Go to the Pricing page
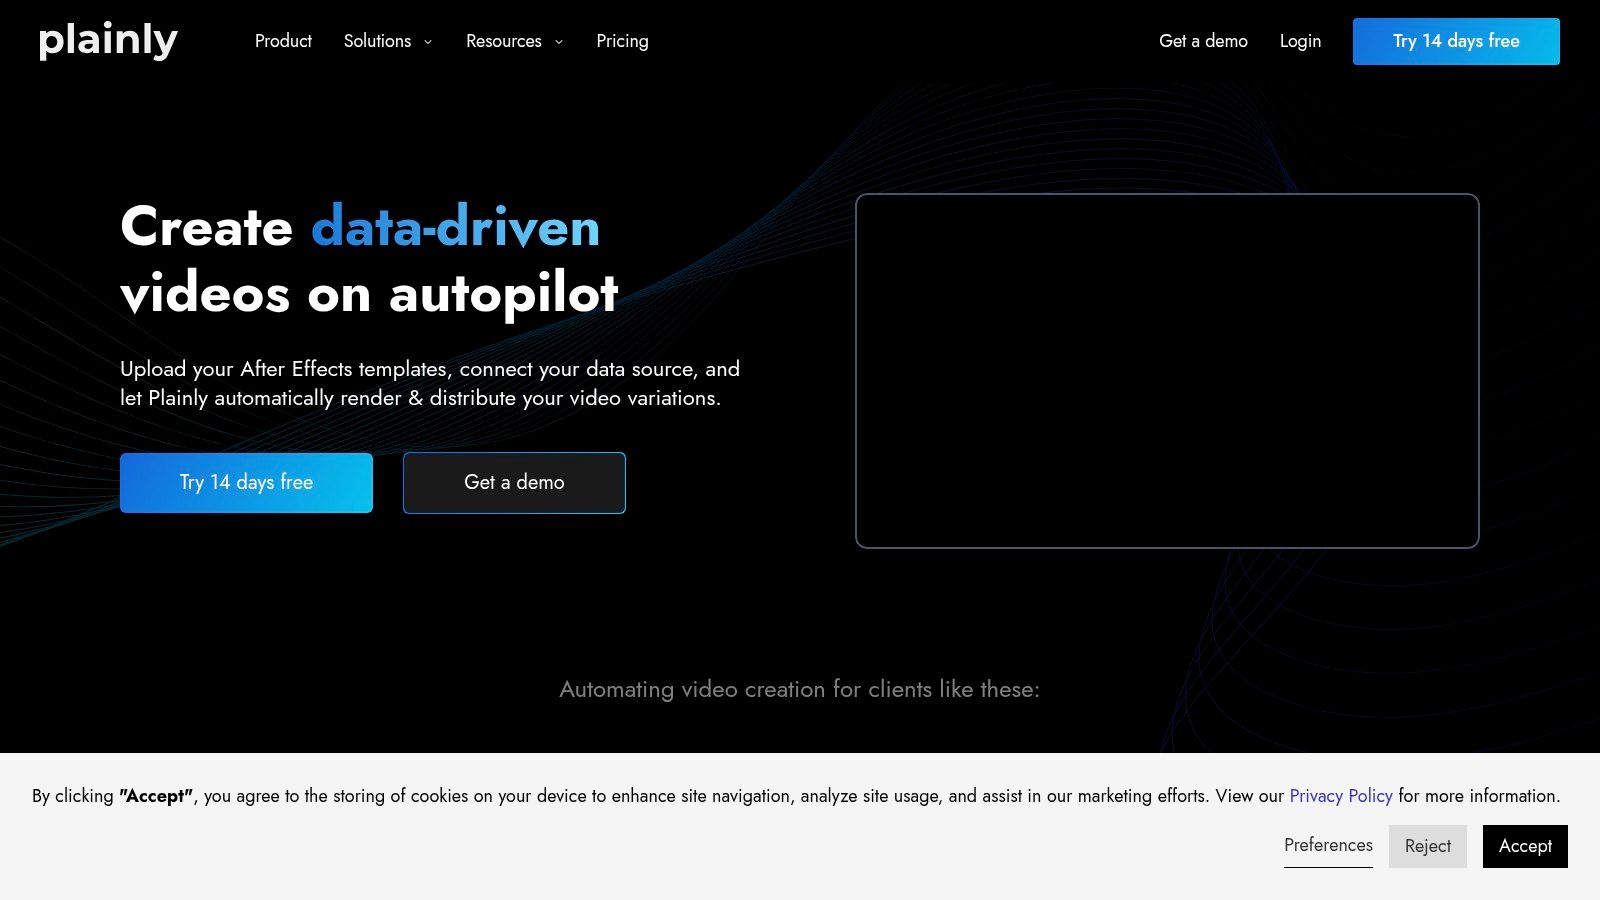This screenshot has height=900, width=1600. (622, 41)
